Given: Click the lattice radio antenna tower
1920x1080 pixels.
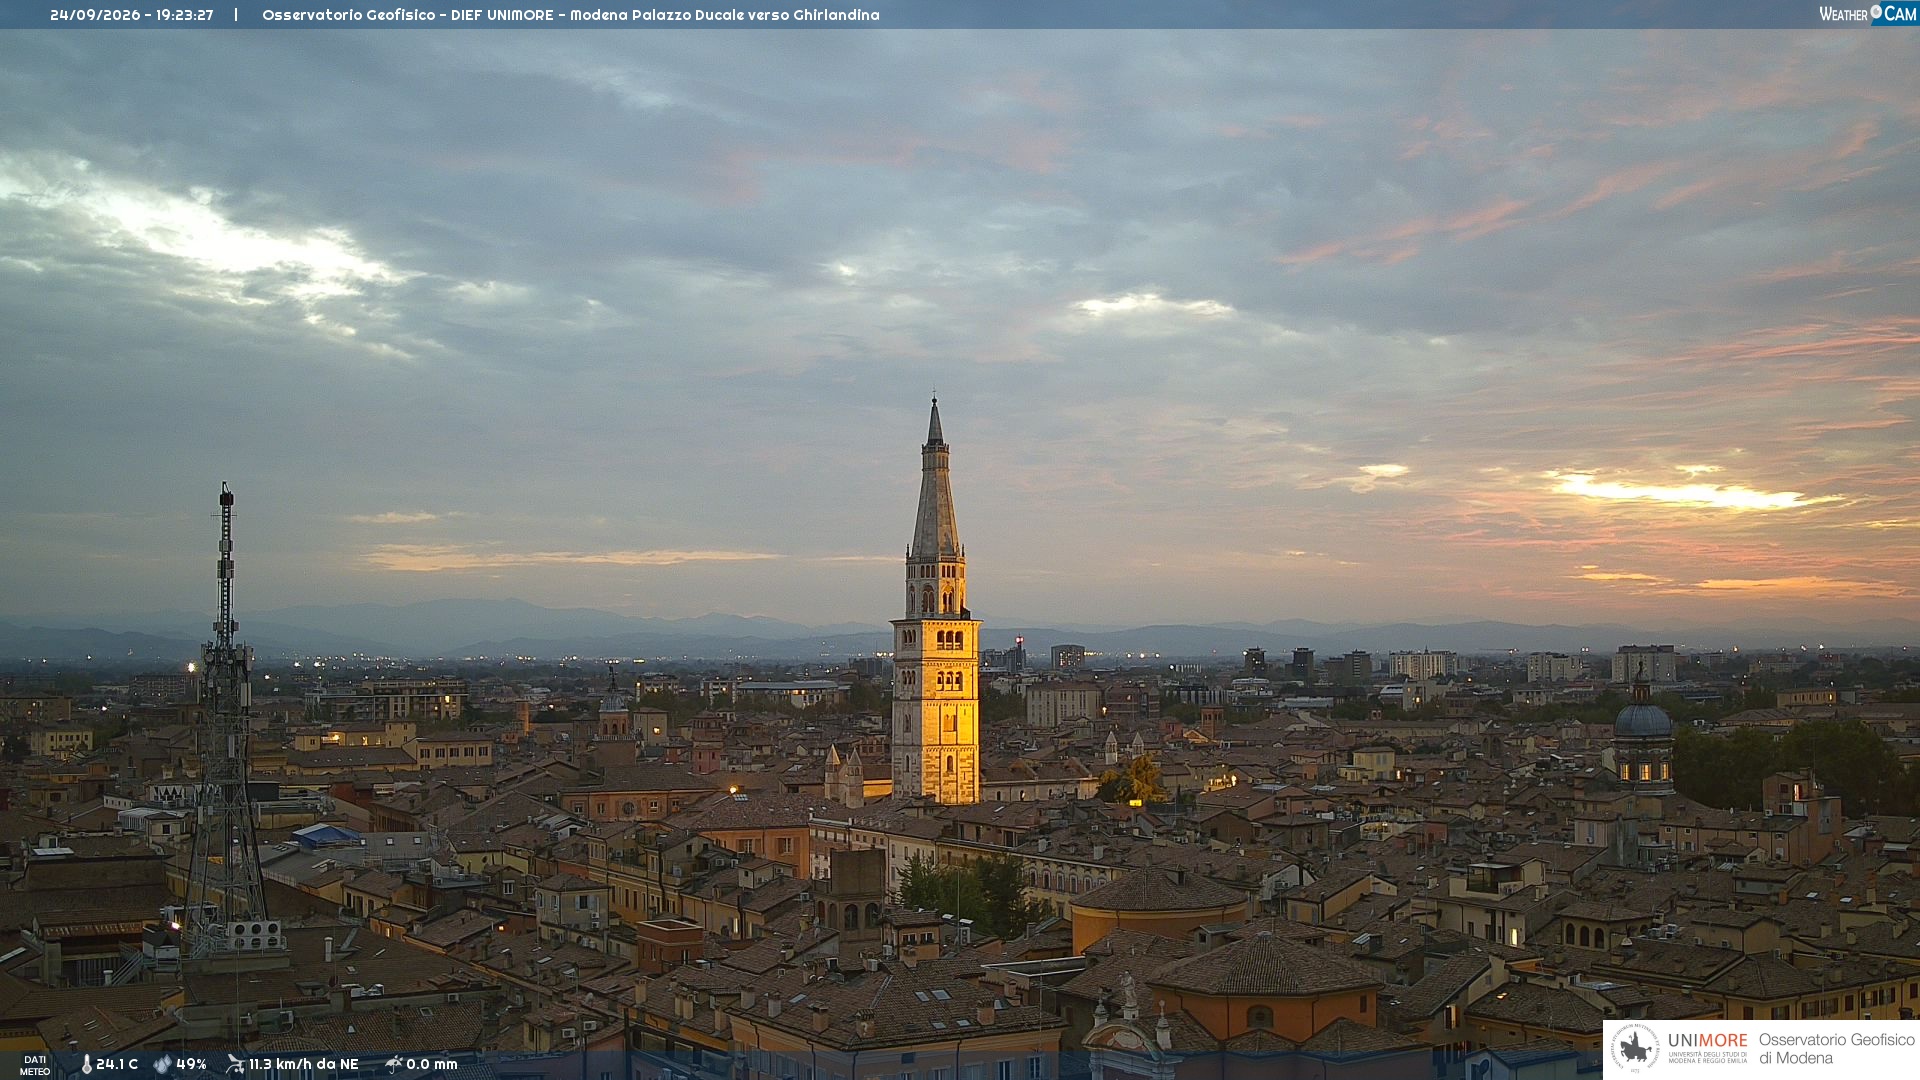Looking at the screenshot, I should 226,720.
